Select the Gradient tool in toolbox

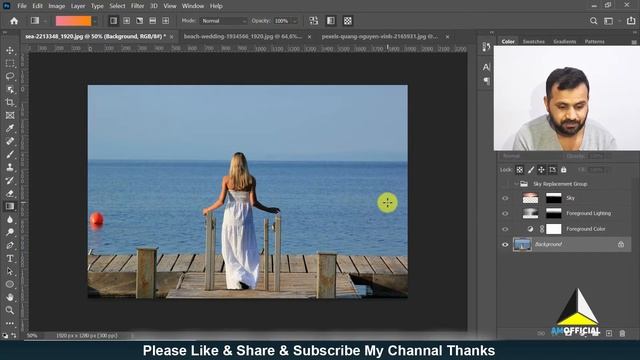[10, 207]
